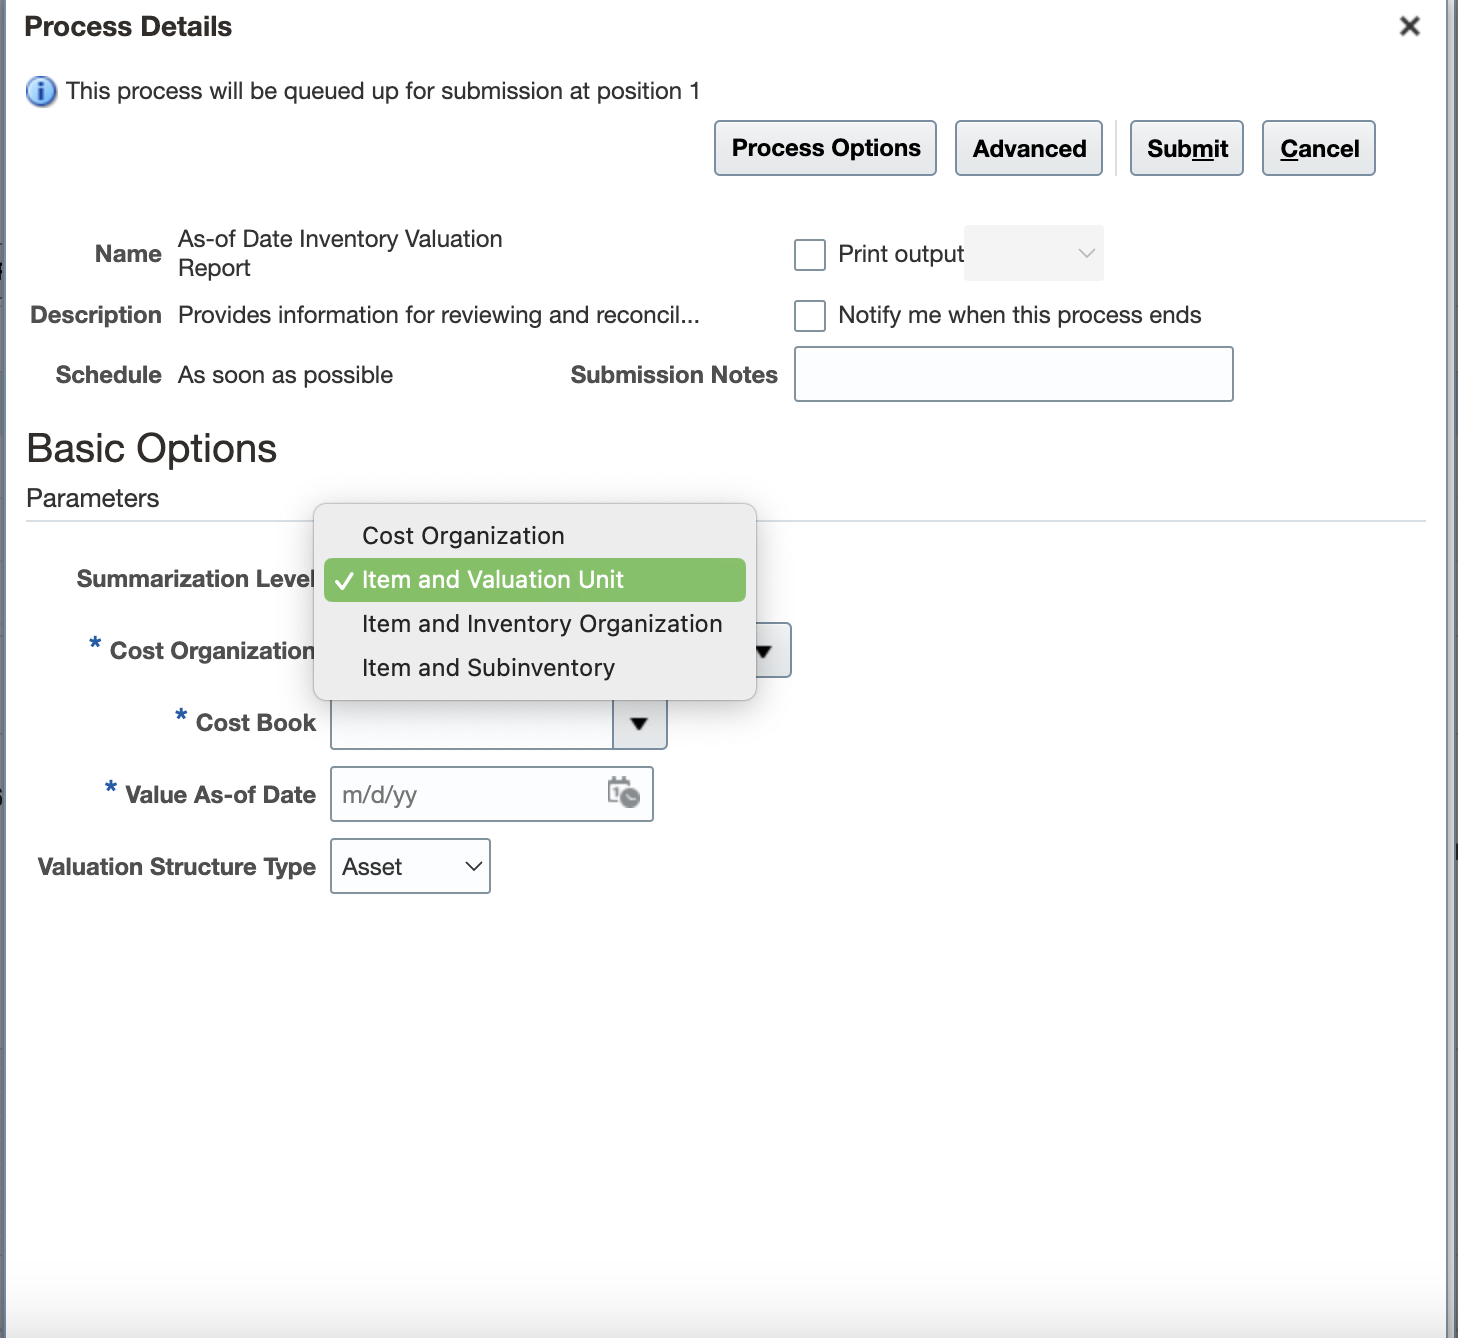This screenshot has height=1338, width=1458.
Task: Choose Item and Valuation Unit option
Action: click(x=492, y=580)
